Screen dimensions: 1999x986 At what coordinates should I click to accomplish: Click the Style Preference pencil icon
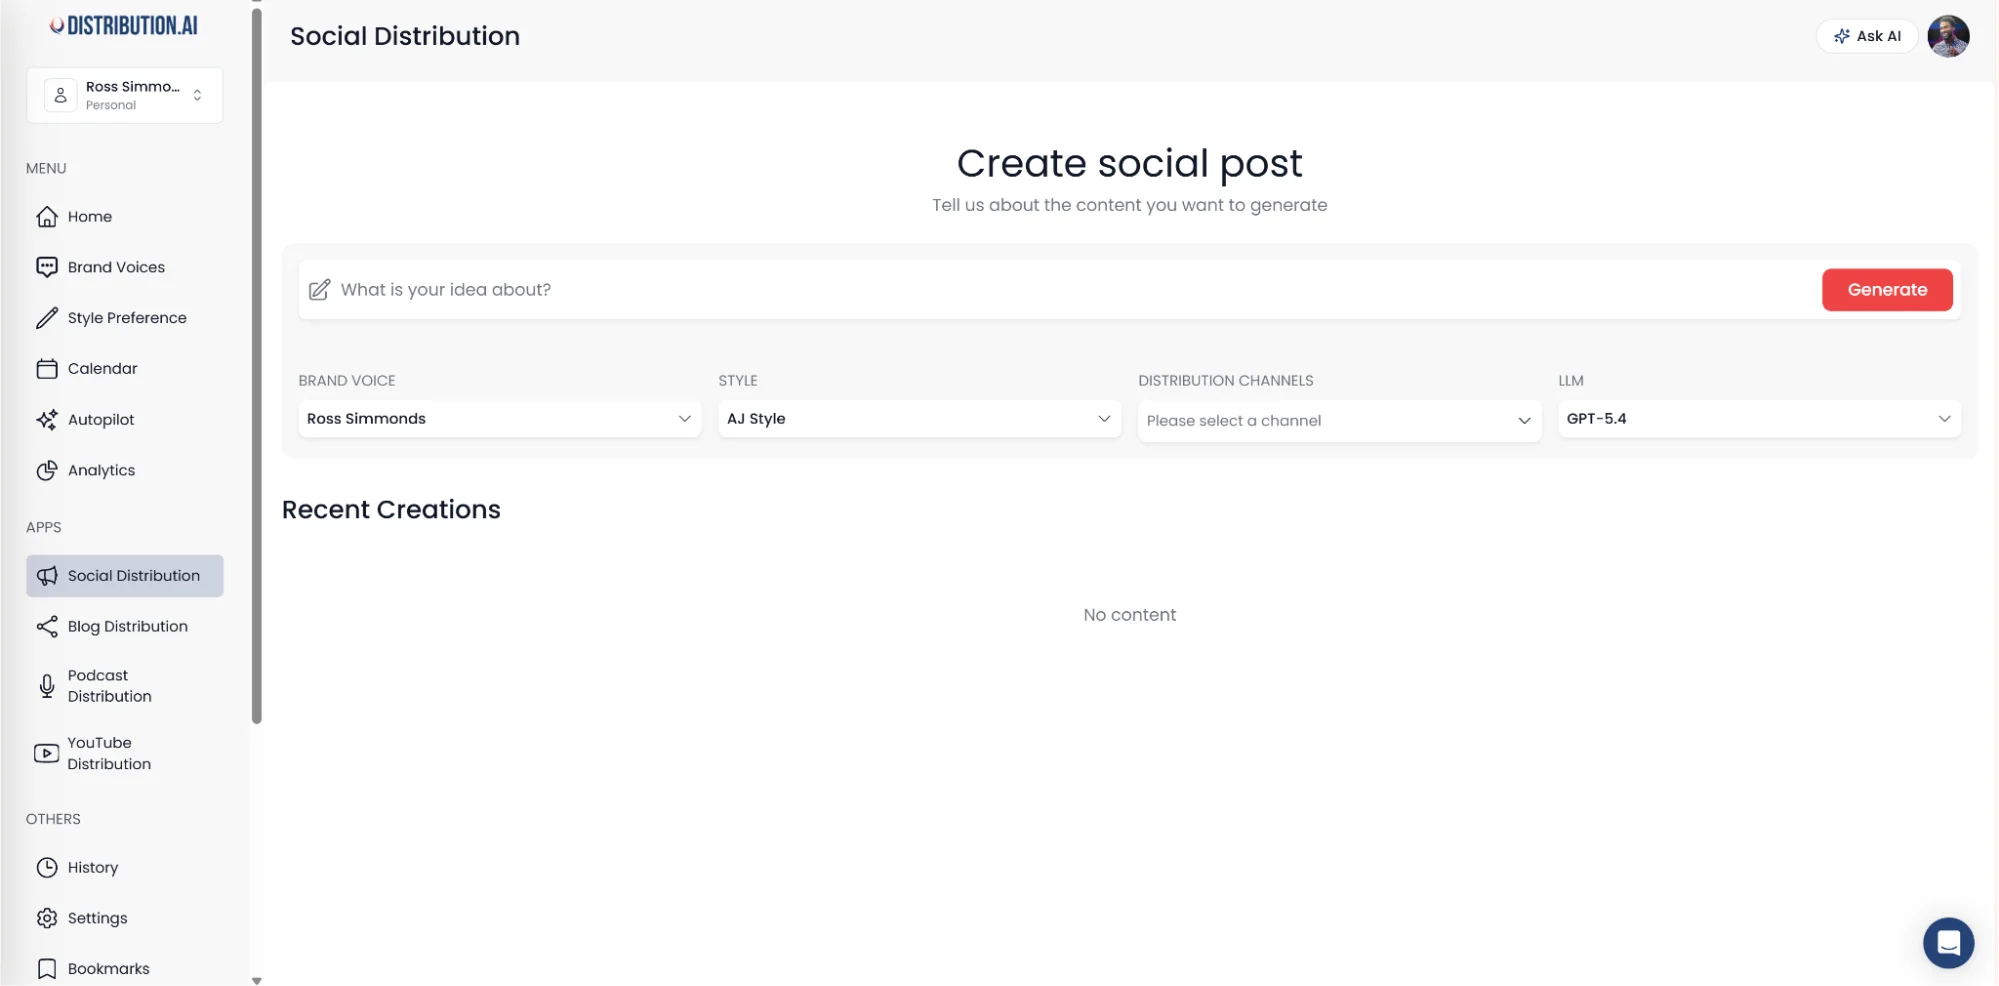click(x=47, y=318)
